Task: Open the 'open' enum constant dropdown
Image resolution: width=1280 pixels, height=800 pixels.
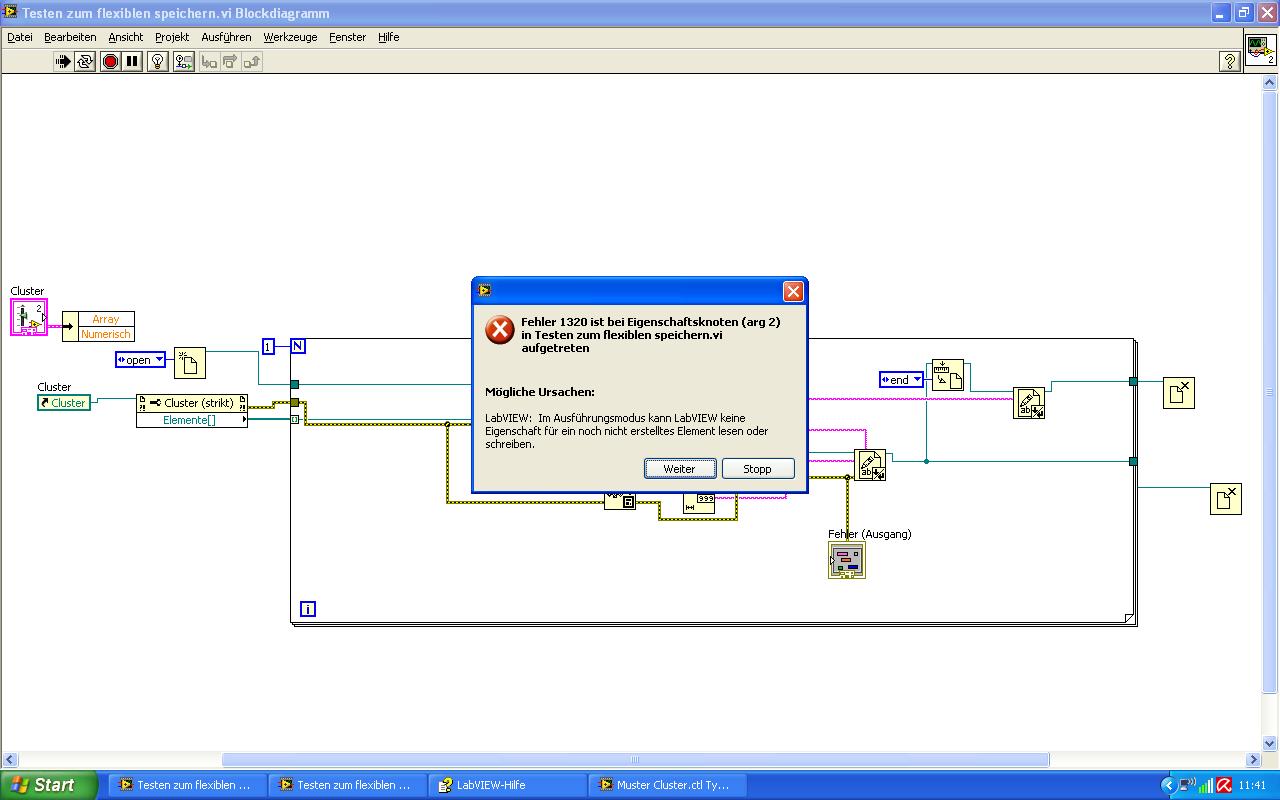Action: tap(140, 360)
